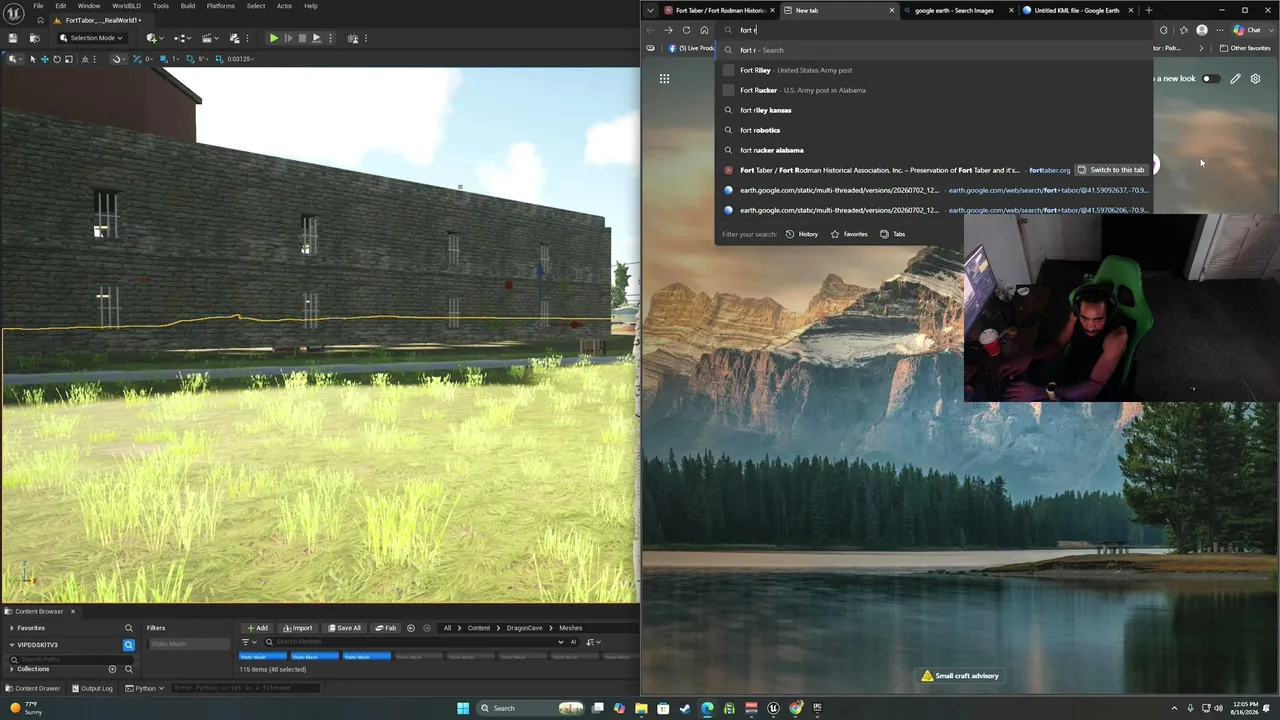Image resolution: width=1280 pixels, height=720 pixels.
Task: Open a new browser tab with plus icon
Action: coord(1148,10)
